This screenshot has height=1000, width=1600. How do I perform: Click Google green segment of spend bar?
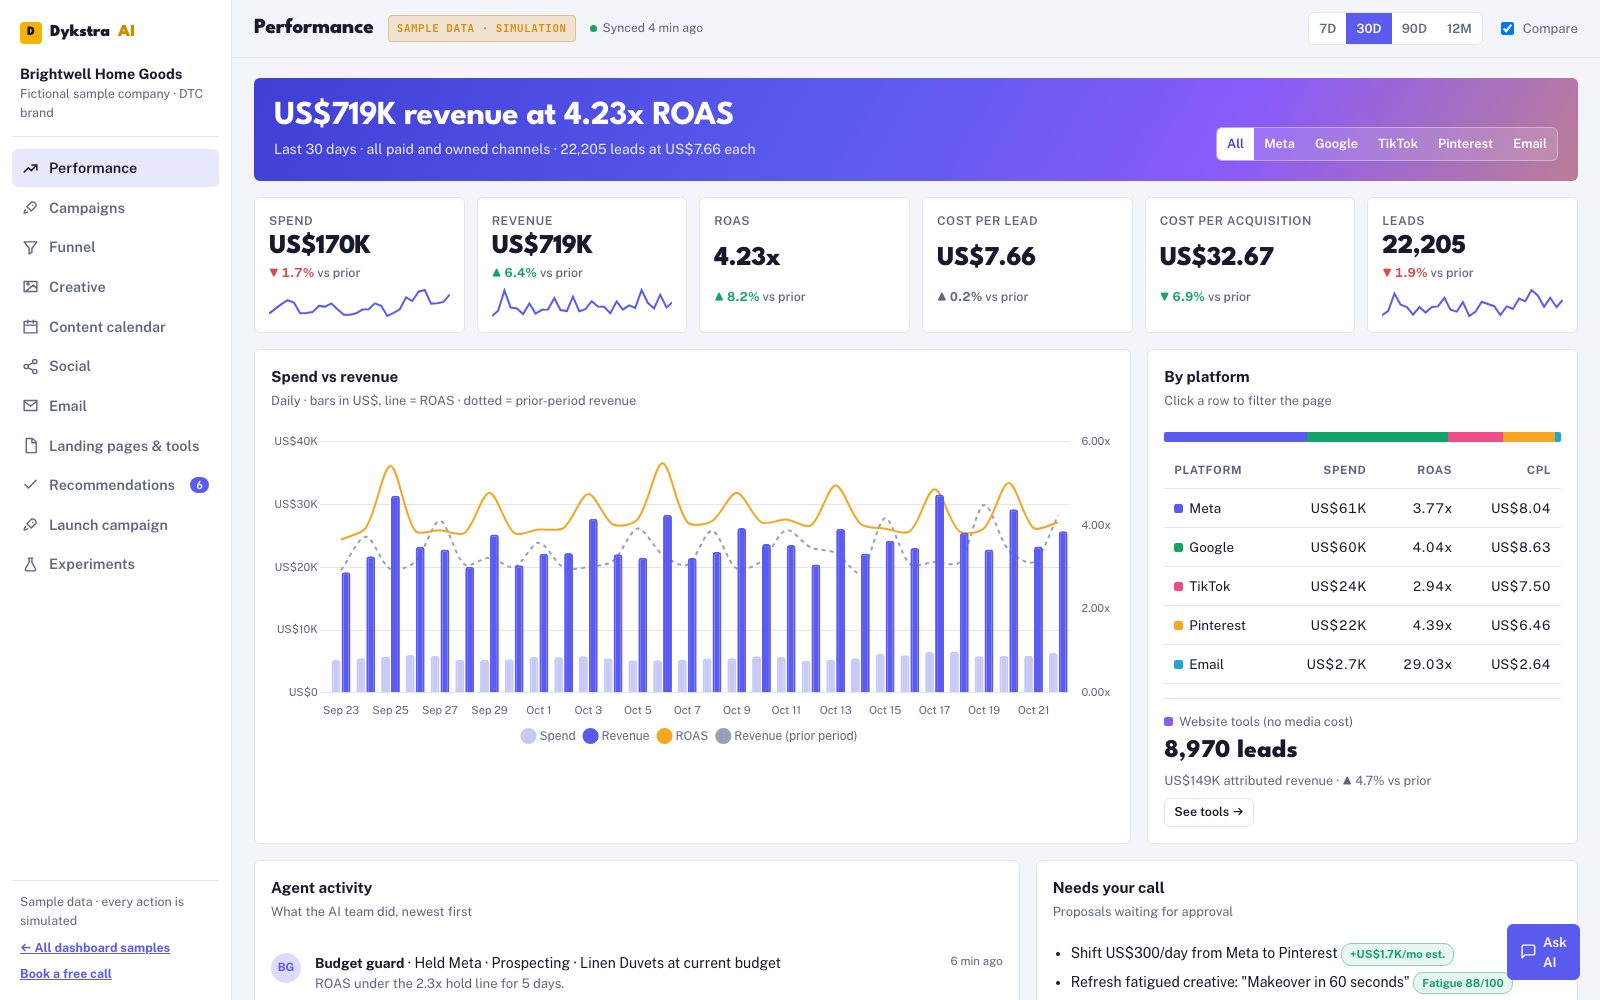click(x=1377, y=437)
